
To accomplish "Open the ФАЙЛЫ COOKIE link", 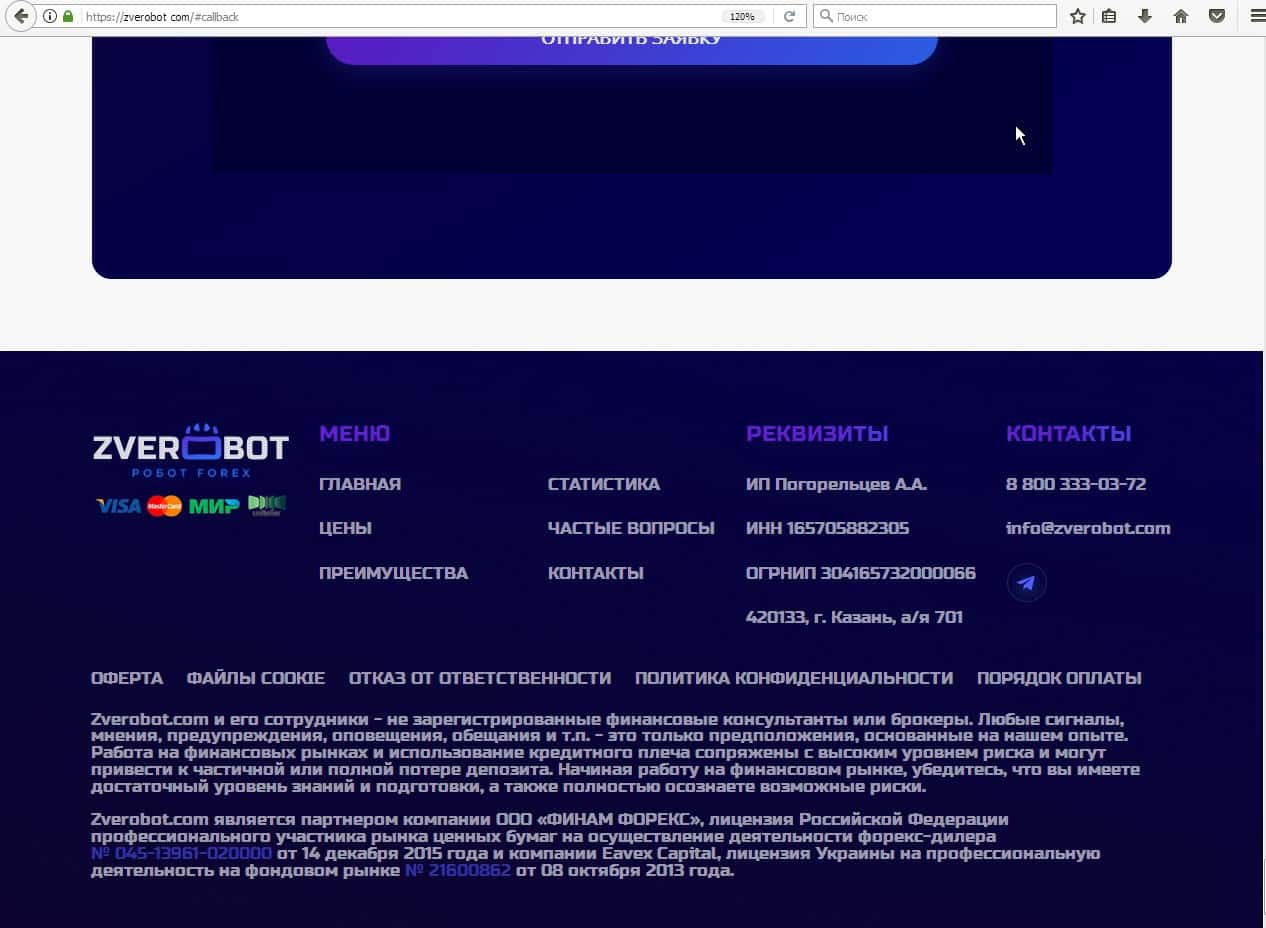I will pyautogui.click(x=256, y=678).
